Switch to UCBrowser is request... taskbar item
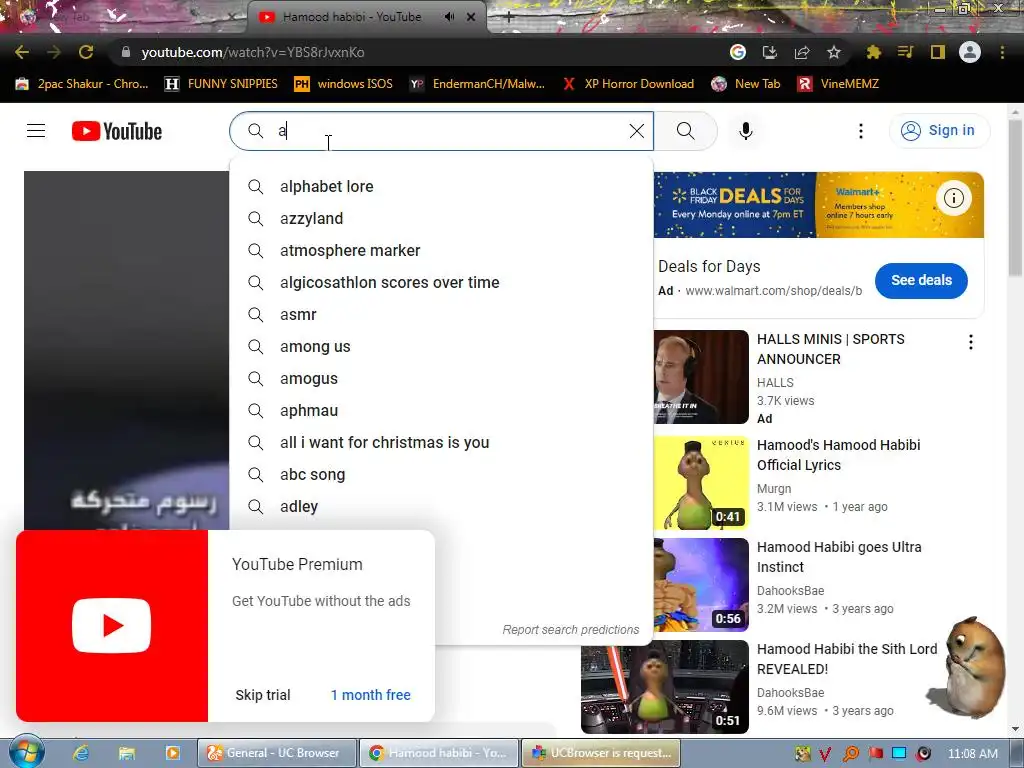1024x768 pixels. pyautogui.click(x=601, y=753)
